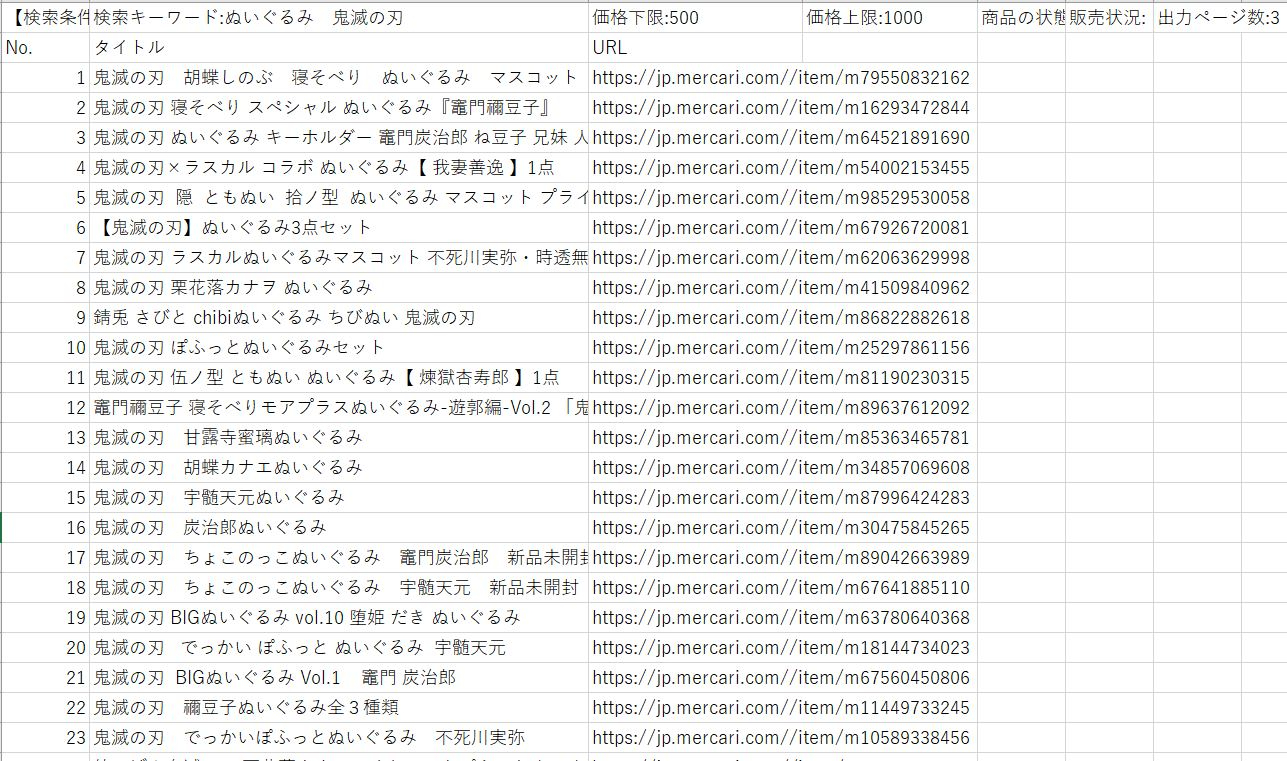Viewport: 1287px width, 761px height.
Task: Open link ending m54002153455
Action: pyautogui.click(x=781, y=167)
